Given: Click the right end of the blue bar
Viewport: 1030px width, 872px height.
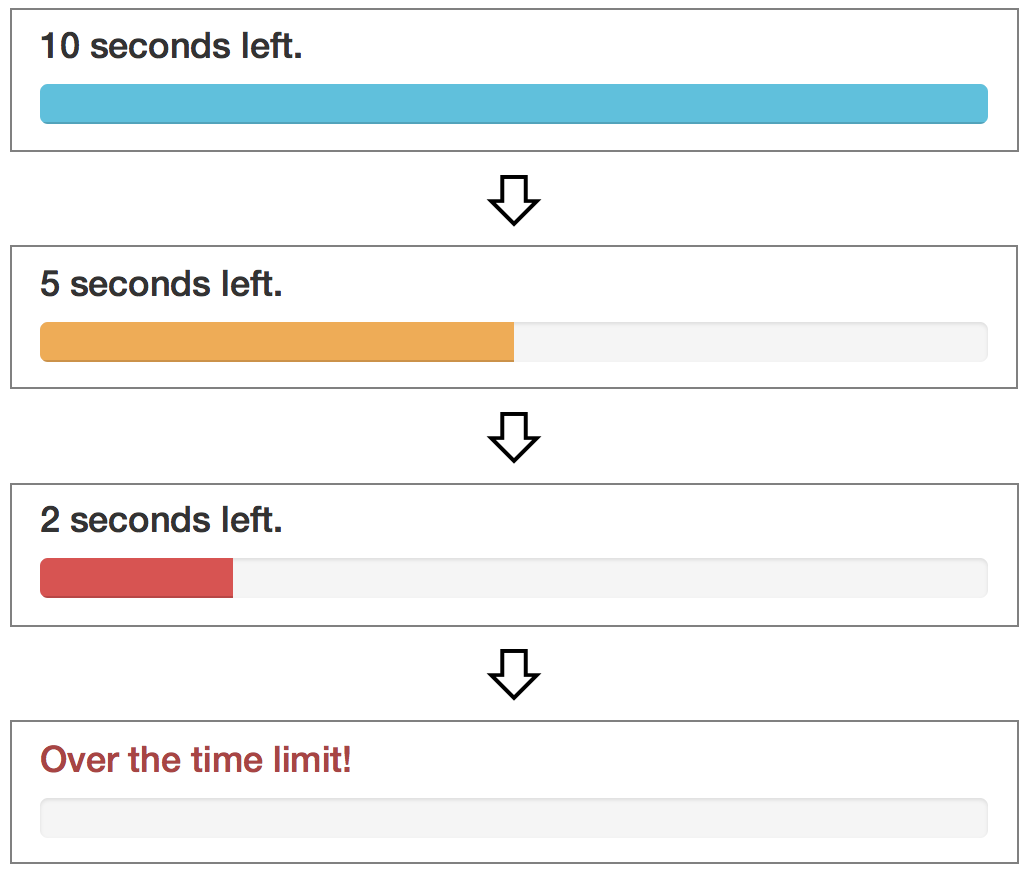Looking at the screenshot, I should pyautogui.click(x=983, y=104).
